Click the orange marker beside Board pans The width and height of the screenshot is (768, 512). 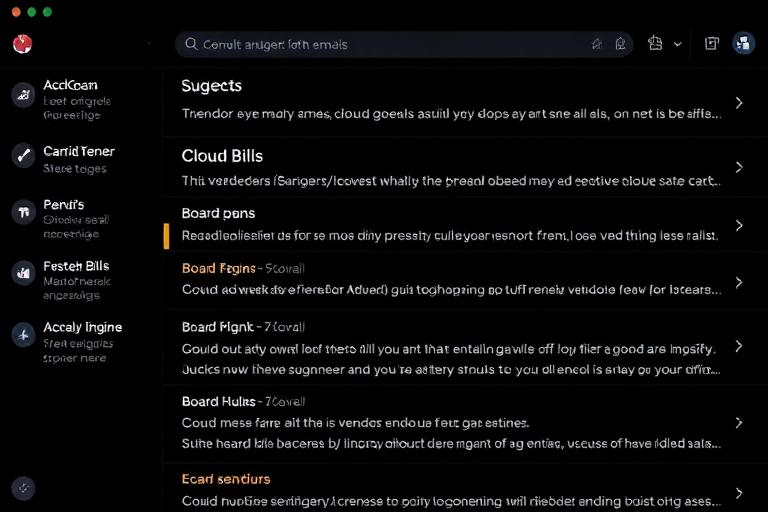[167, 236]
